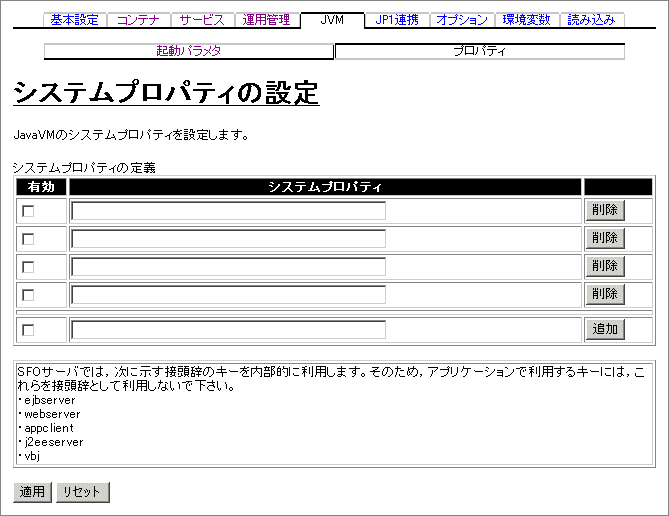Go to the 運用管理 tab

[266, 20]
